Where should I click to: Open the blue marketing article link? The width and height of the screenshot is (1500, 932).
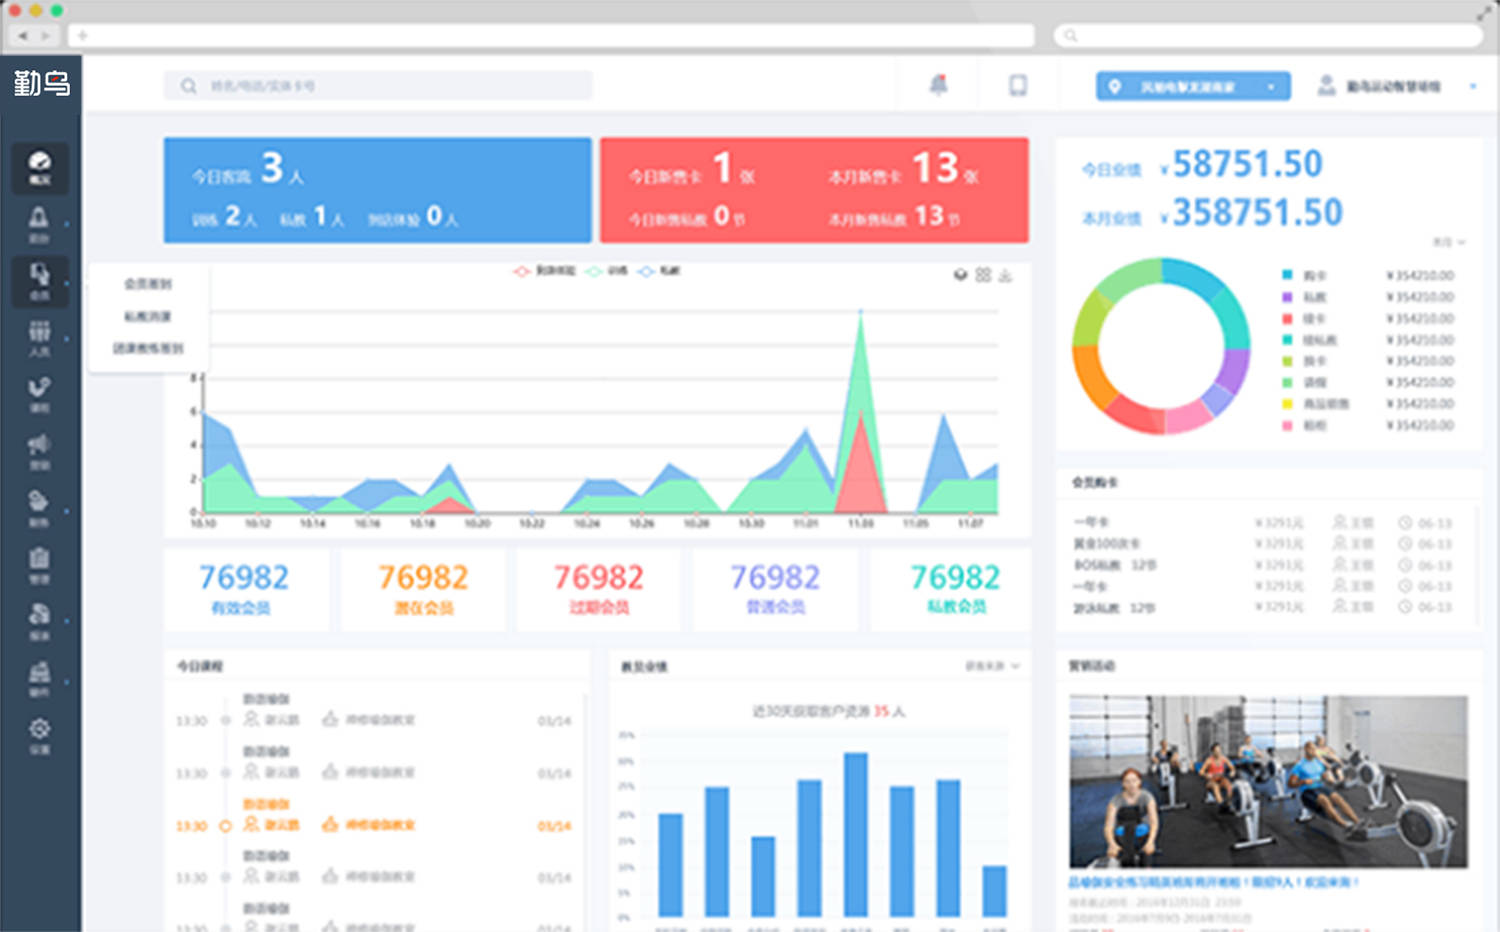(1214, 882)
